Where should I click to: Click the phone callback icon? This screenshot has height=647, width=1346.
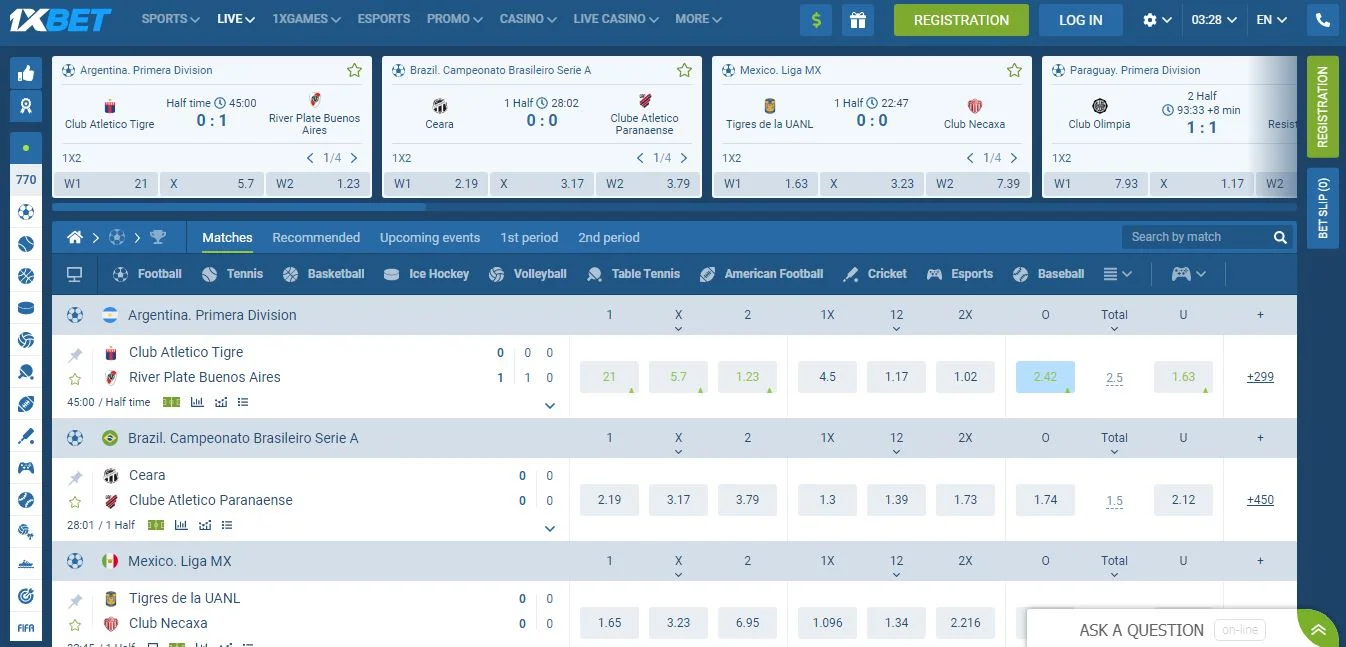1323,20
